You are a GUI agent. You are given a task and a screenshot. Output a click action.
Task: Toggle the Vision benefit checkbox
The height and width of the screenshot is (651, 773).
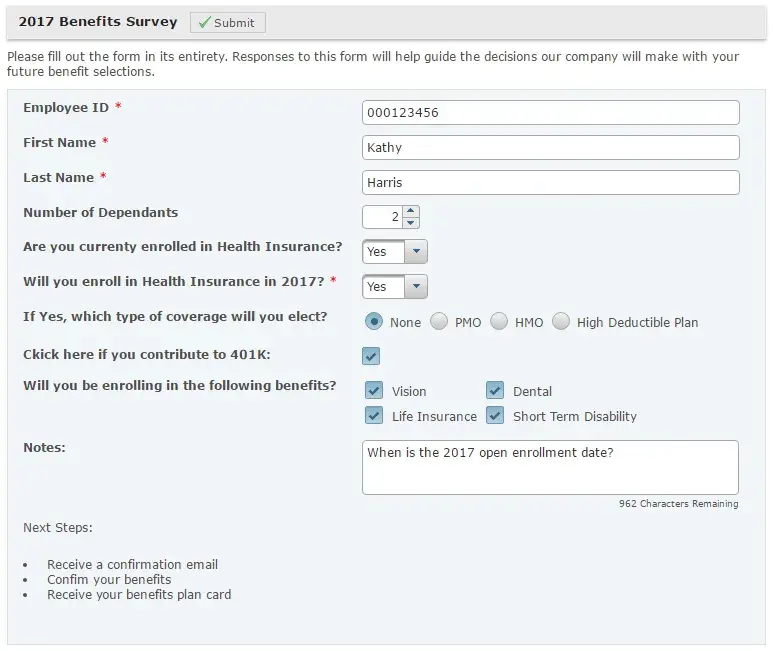click(374, 391)
